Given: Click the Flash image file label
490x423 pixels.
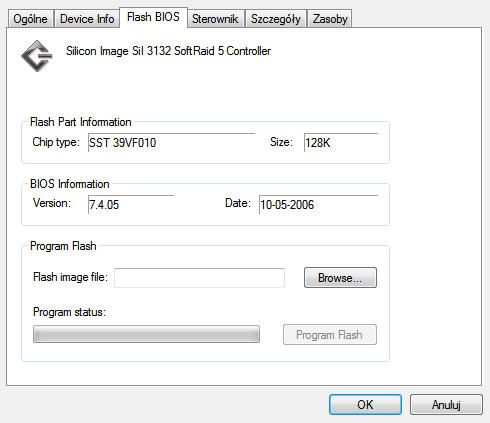Looking at the screenshot, I should [70, 277].
